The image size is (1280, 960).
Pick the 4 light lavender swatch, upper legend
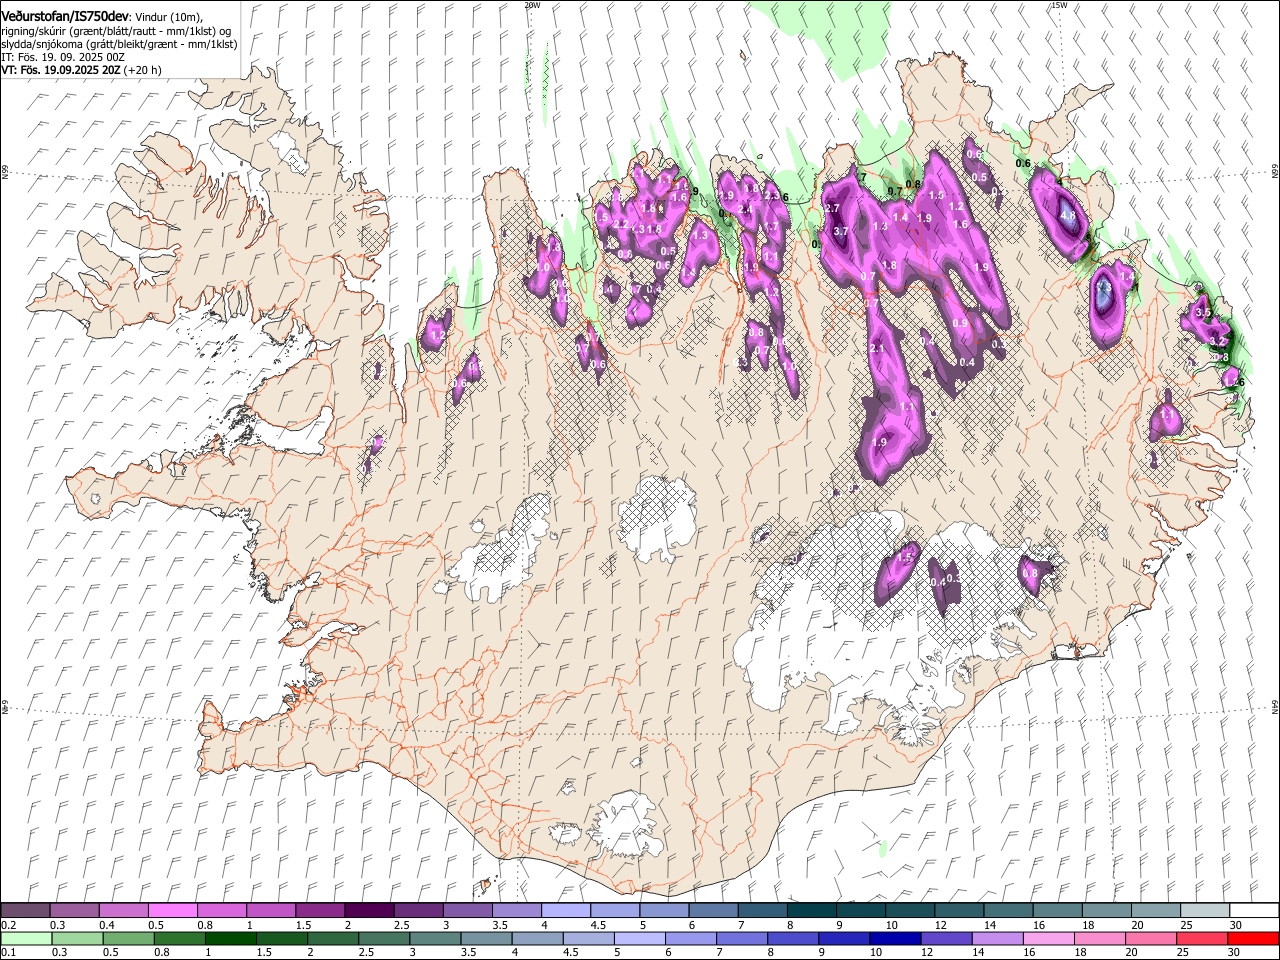point(566,911)
